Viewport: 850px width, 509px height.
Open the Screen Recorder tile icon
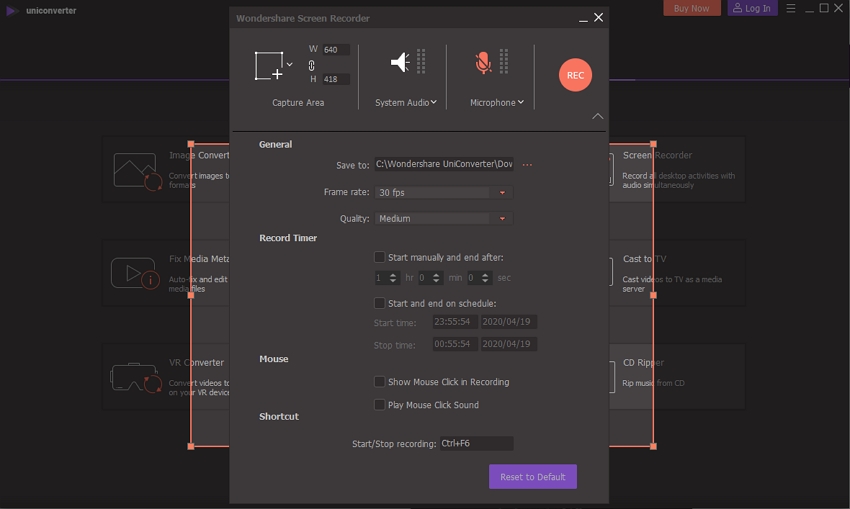click(x=611, y=170)
